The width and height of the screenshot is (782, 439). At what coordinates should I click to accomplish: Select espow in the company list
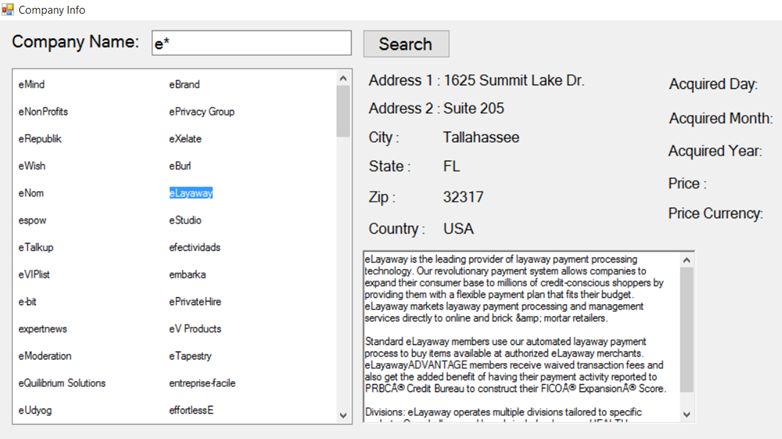point(32,220)
